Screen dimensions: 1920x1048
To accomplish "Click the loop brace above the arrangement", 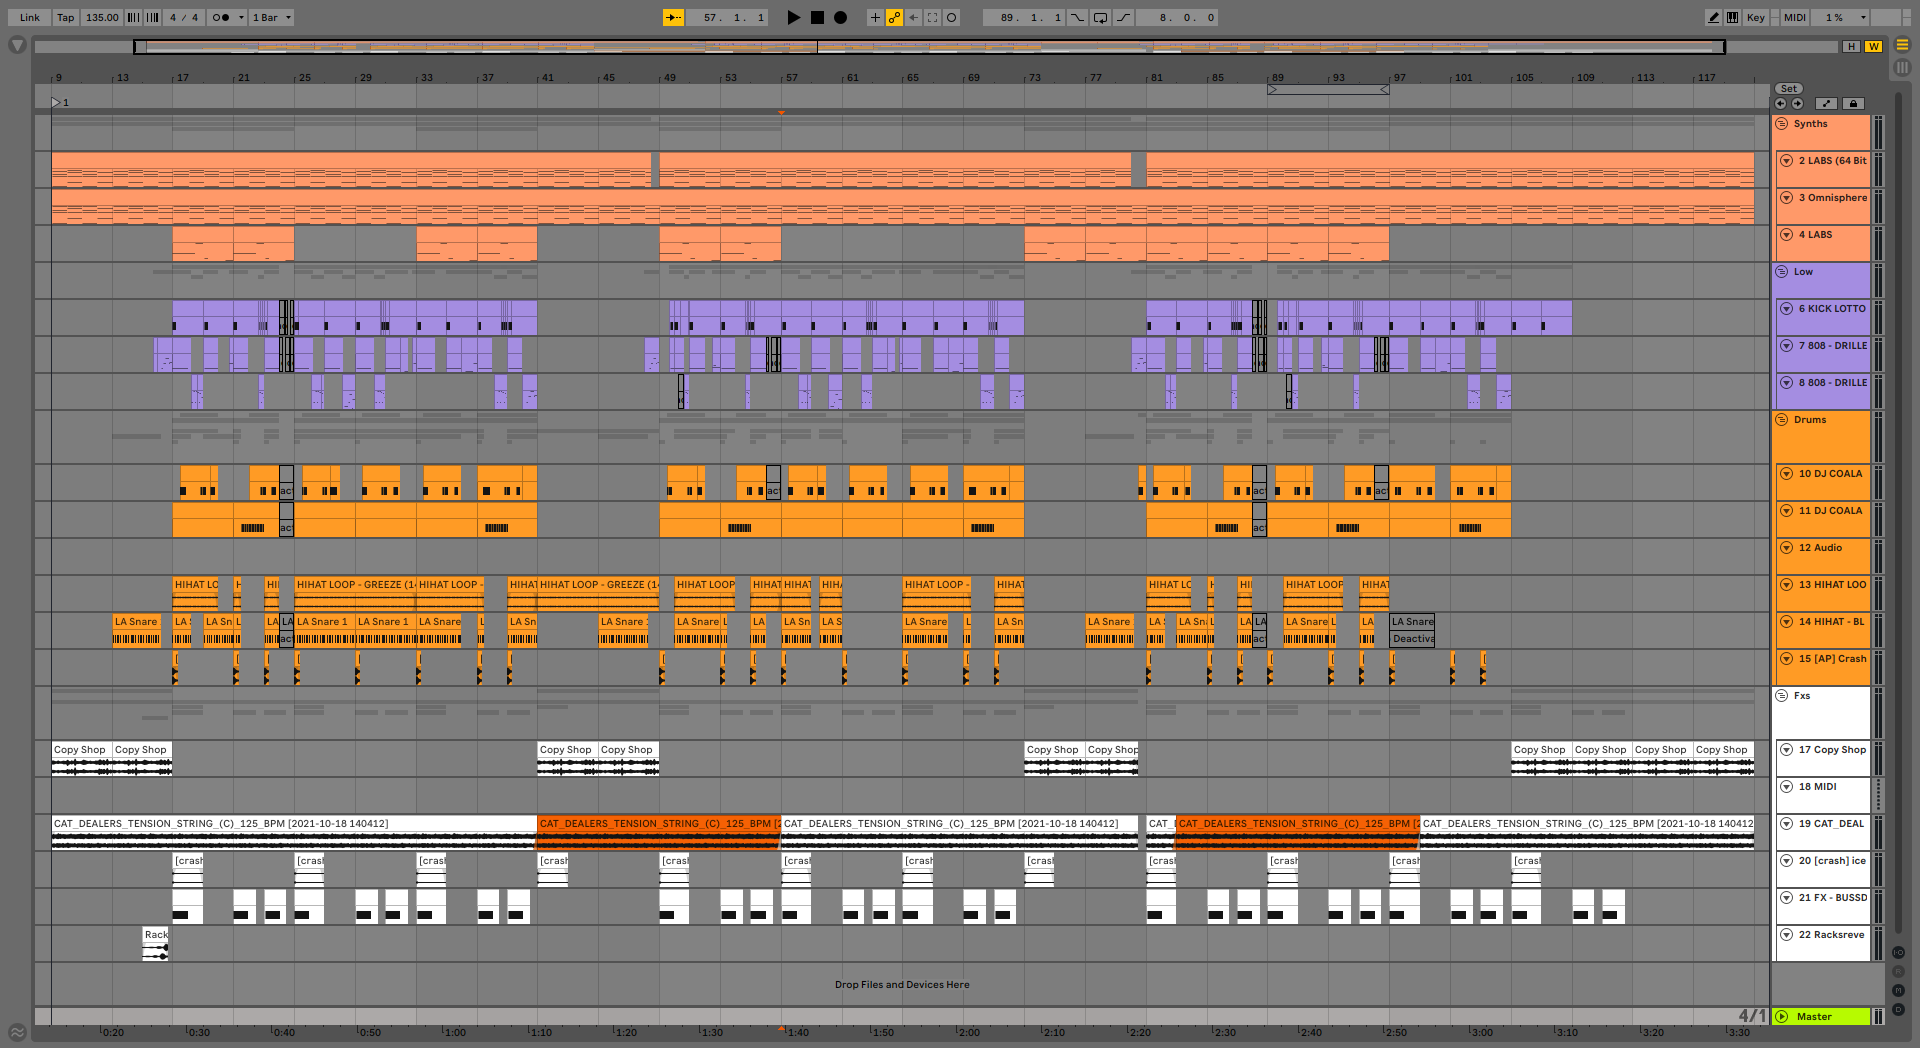I will 1328,89.
